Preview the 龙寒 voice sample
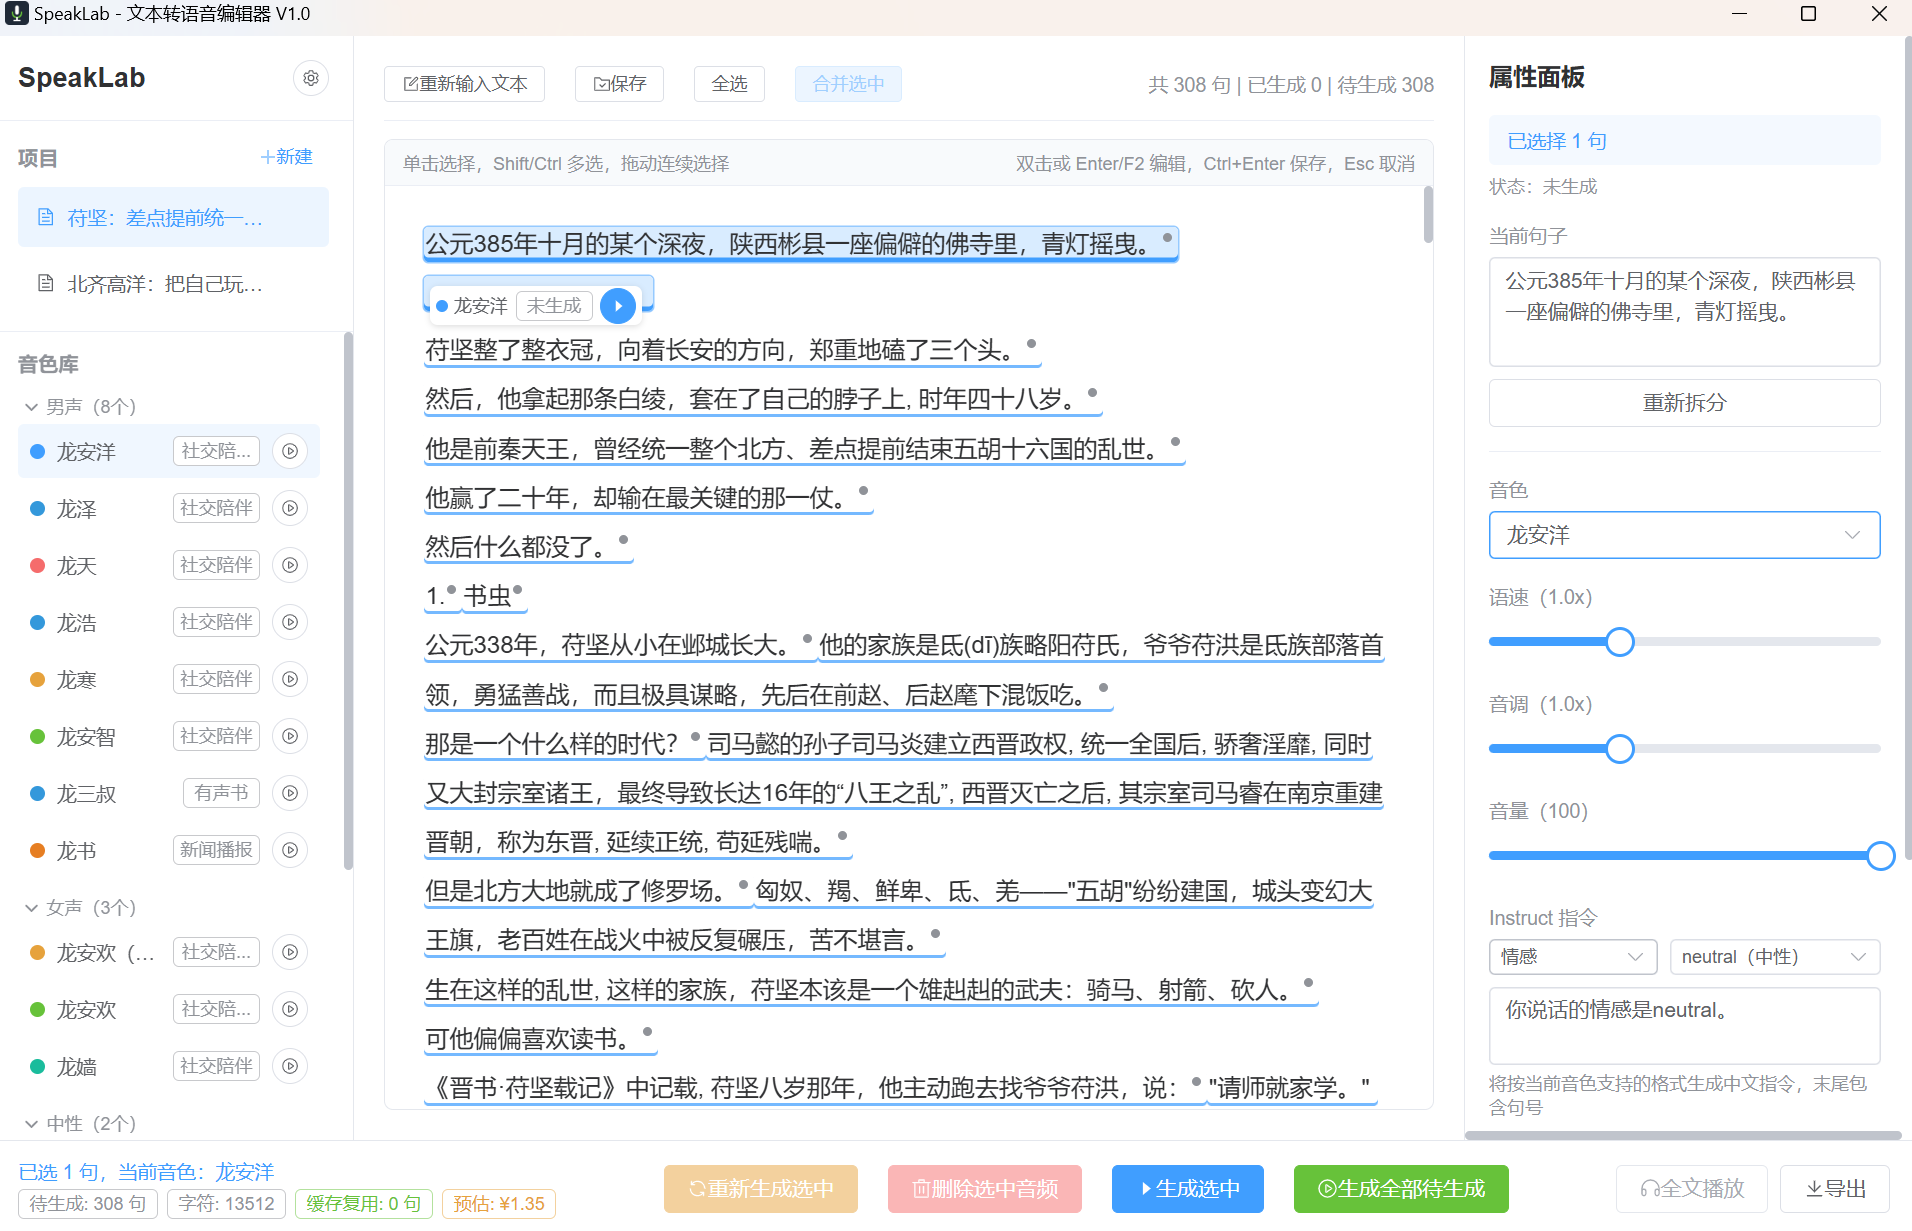Screen dimensions: 1912x1231 290,679
